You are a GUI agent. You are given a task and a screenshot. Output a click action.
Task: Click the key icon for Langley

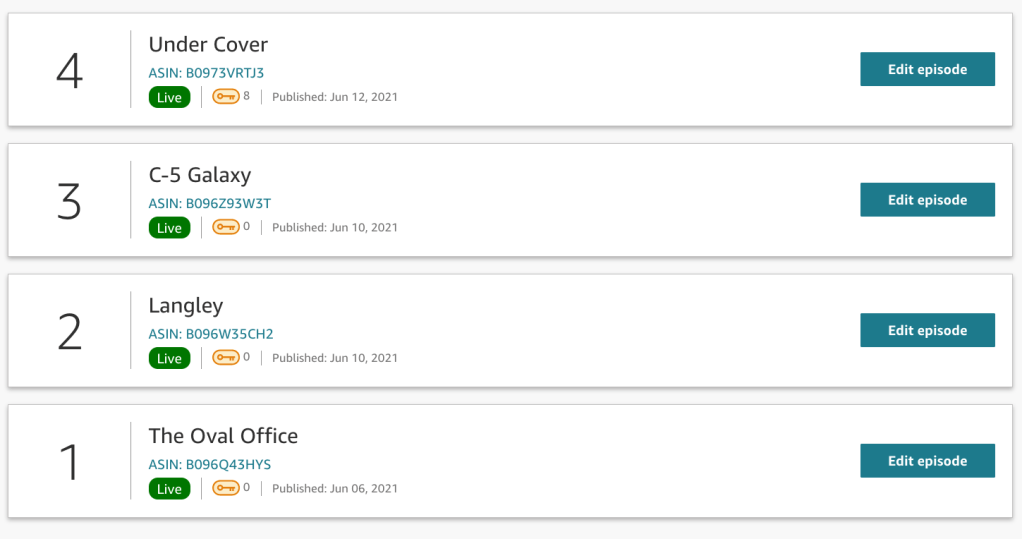225,358
